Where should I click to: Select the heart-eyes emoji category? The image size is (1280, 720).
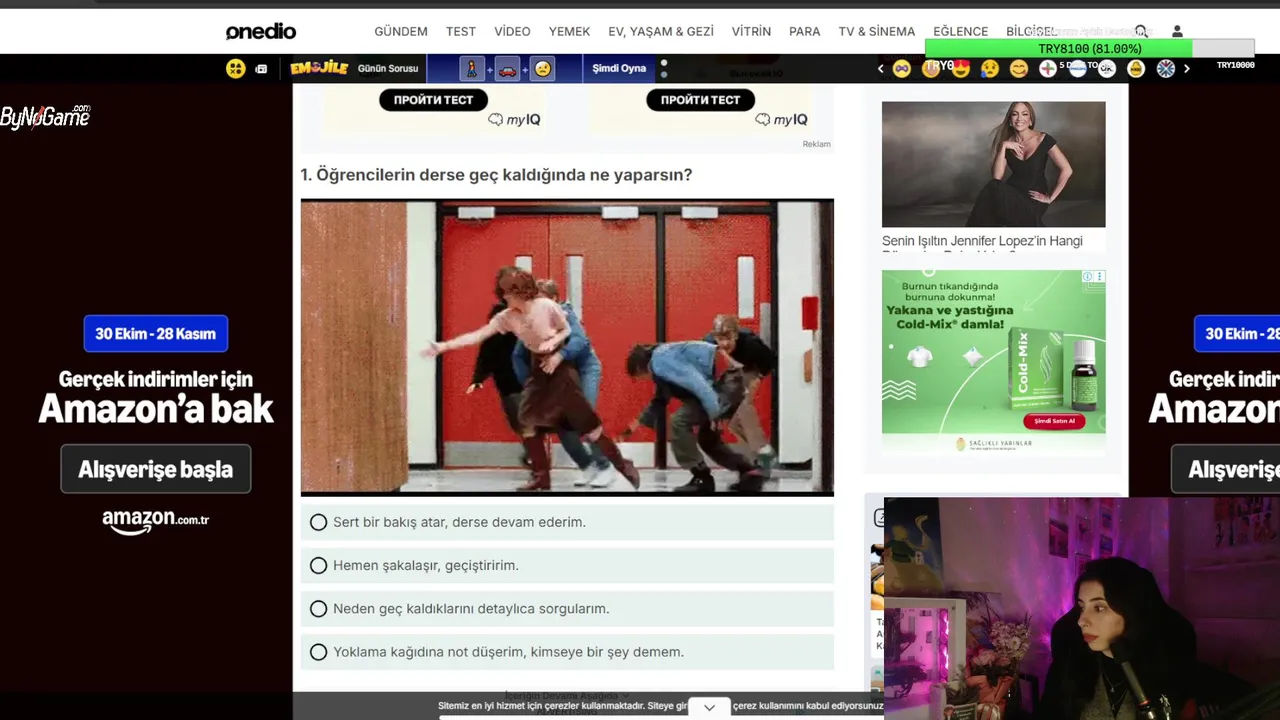pyautogui.click(x=961, y=68)
